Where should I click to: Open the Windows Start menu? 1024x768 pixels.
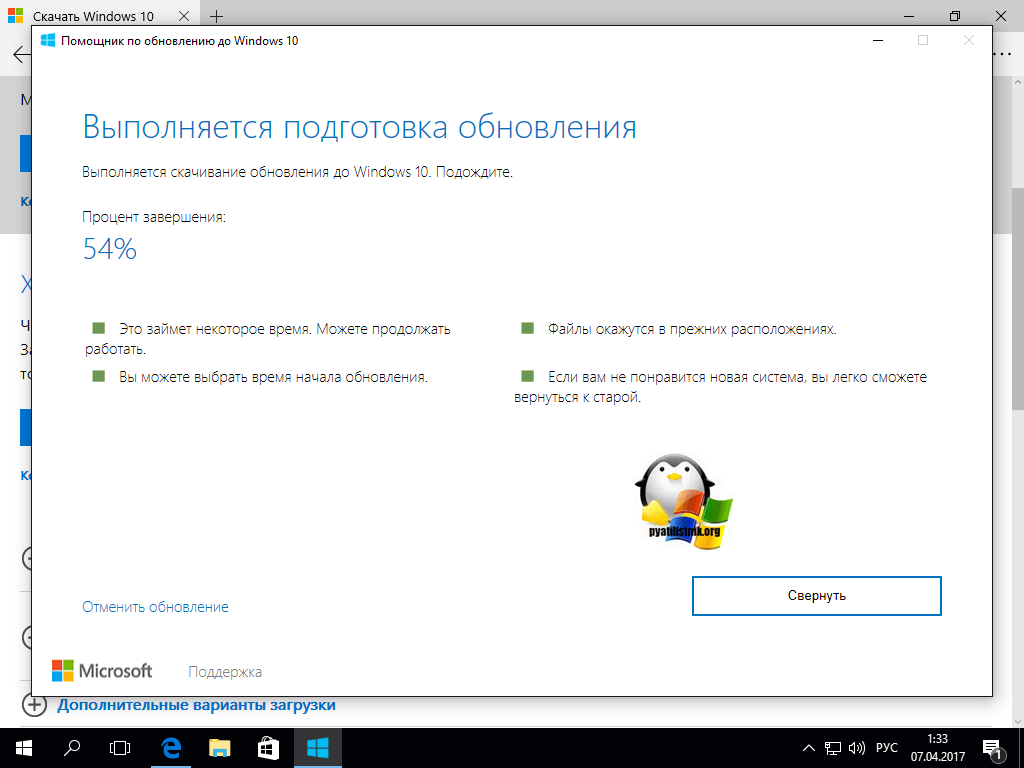pos(24,748)
